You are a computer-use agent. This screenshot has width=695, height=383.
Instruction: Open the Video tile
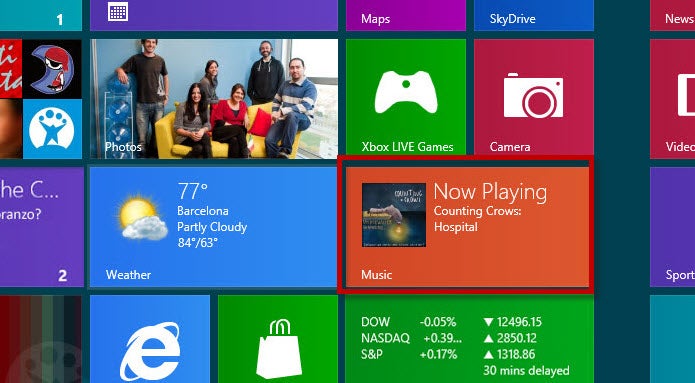pos(672,98)
